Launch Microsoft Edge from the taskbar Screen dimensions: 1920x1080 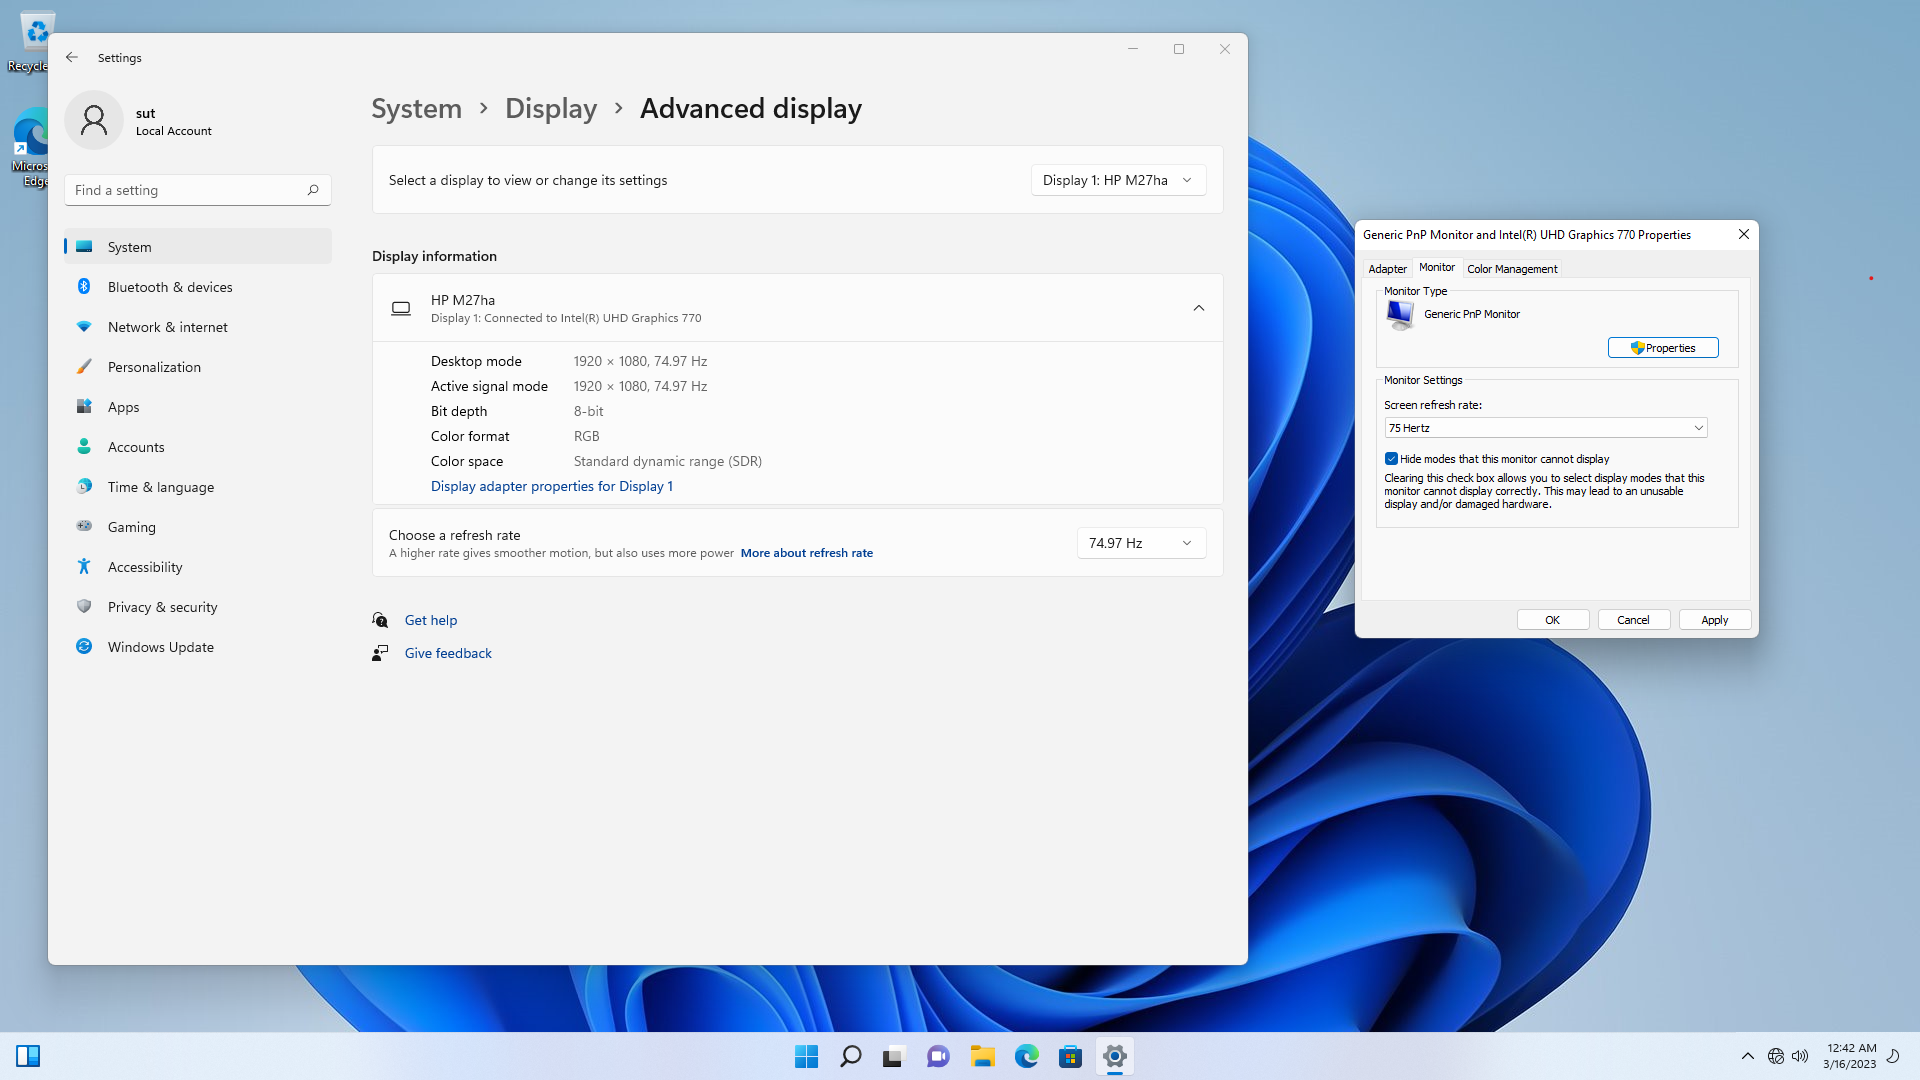[1026, 1055]
